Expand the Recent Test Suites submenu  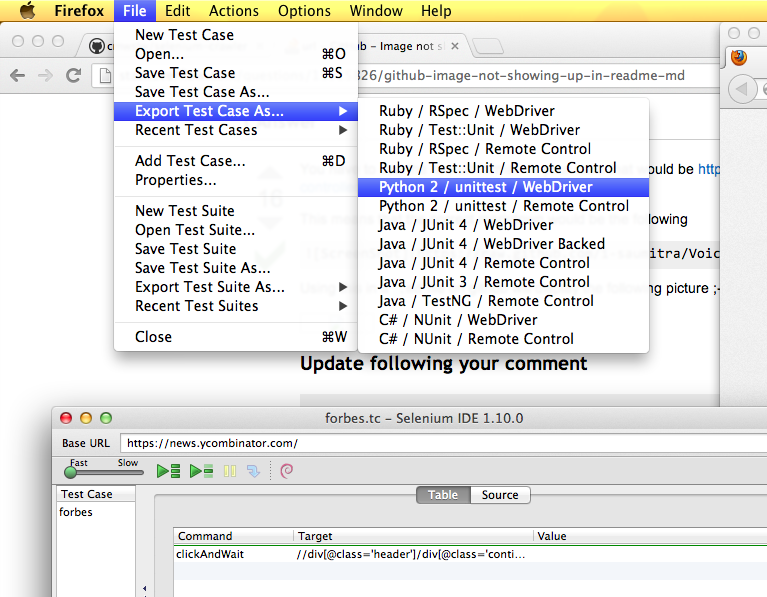tap(236, 306)
